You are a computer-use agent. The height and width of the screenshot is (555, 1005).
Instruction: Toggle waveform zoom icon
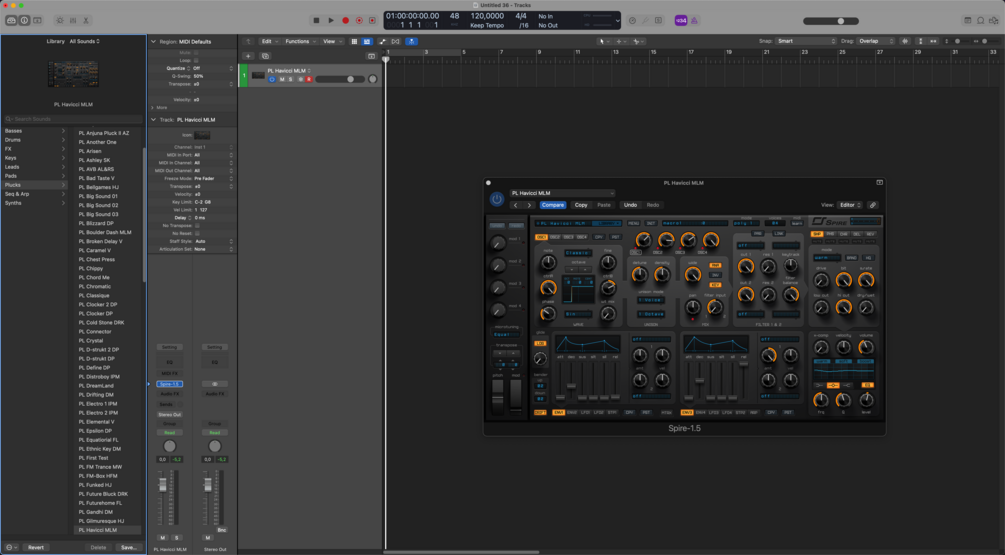(x=905, y=41)
